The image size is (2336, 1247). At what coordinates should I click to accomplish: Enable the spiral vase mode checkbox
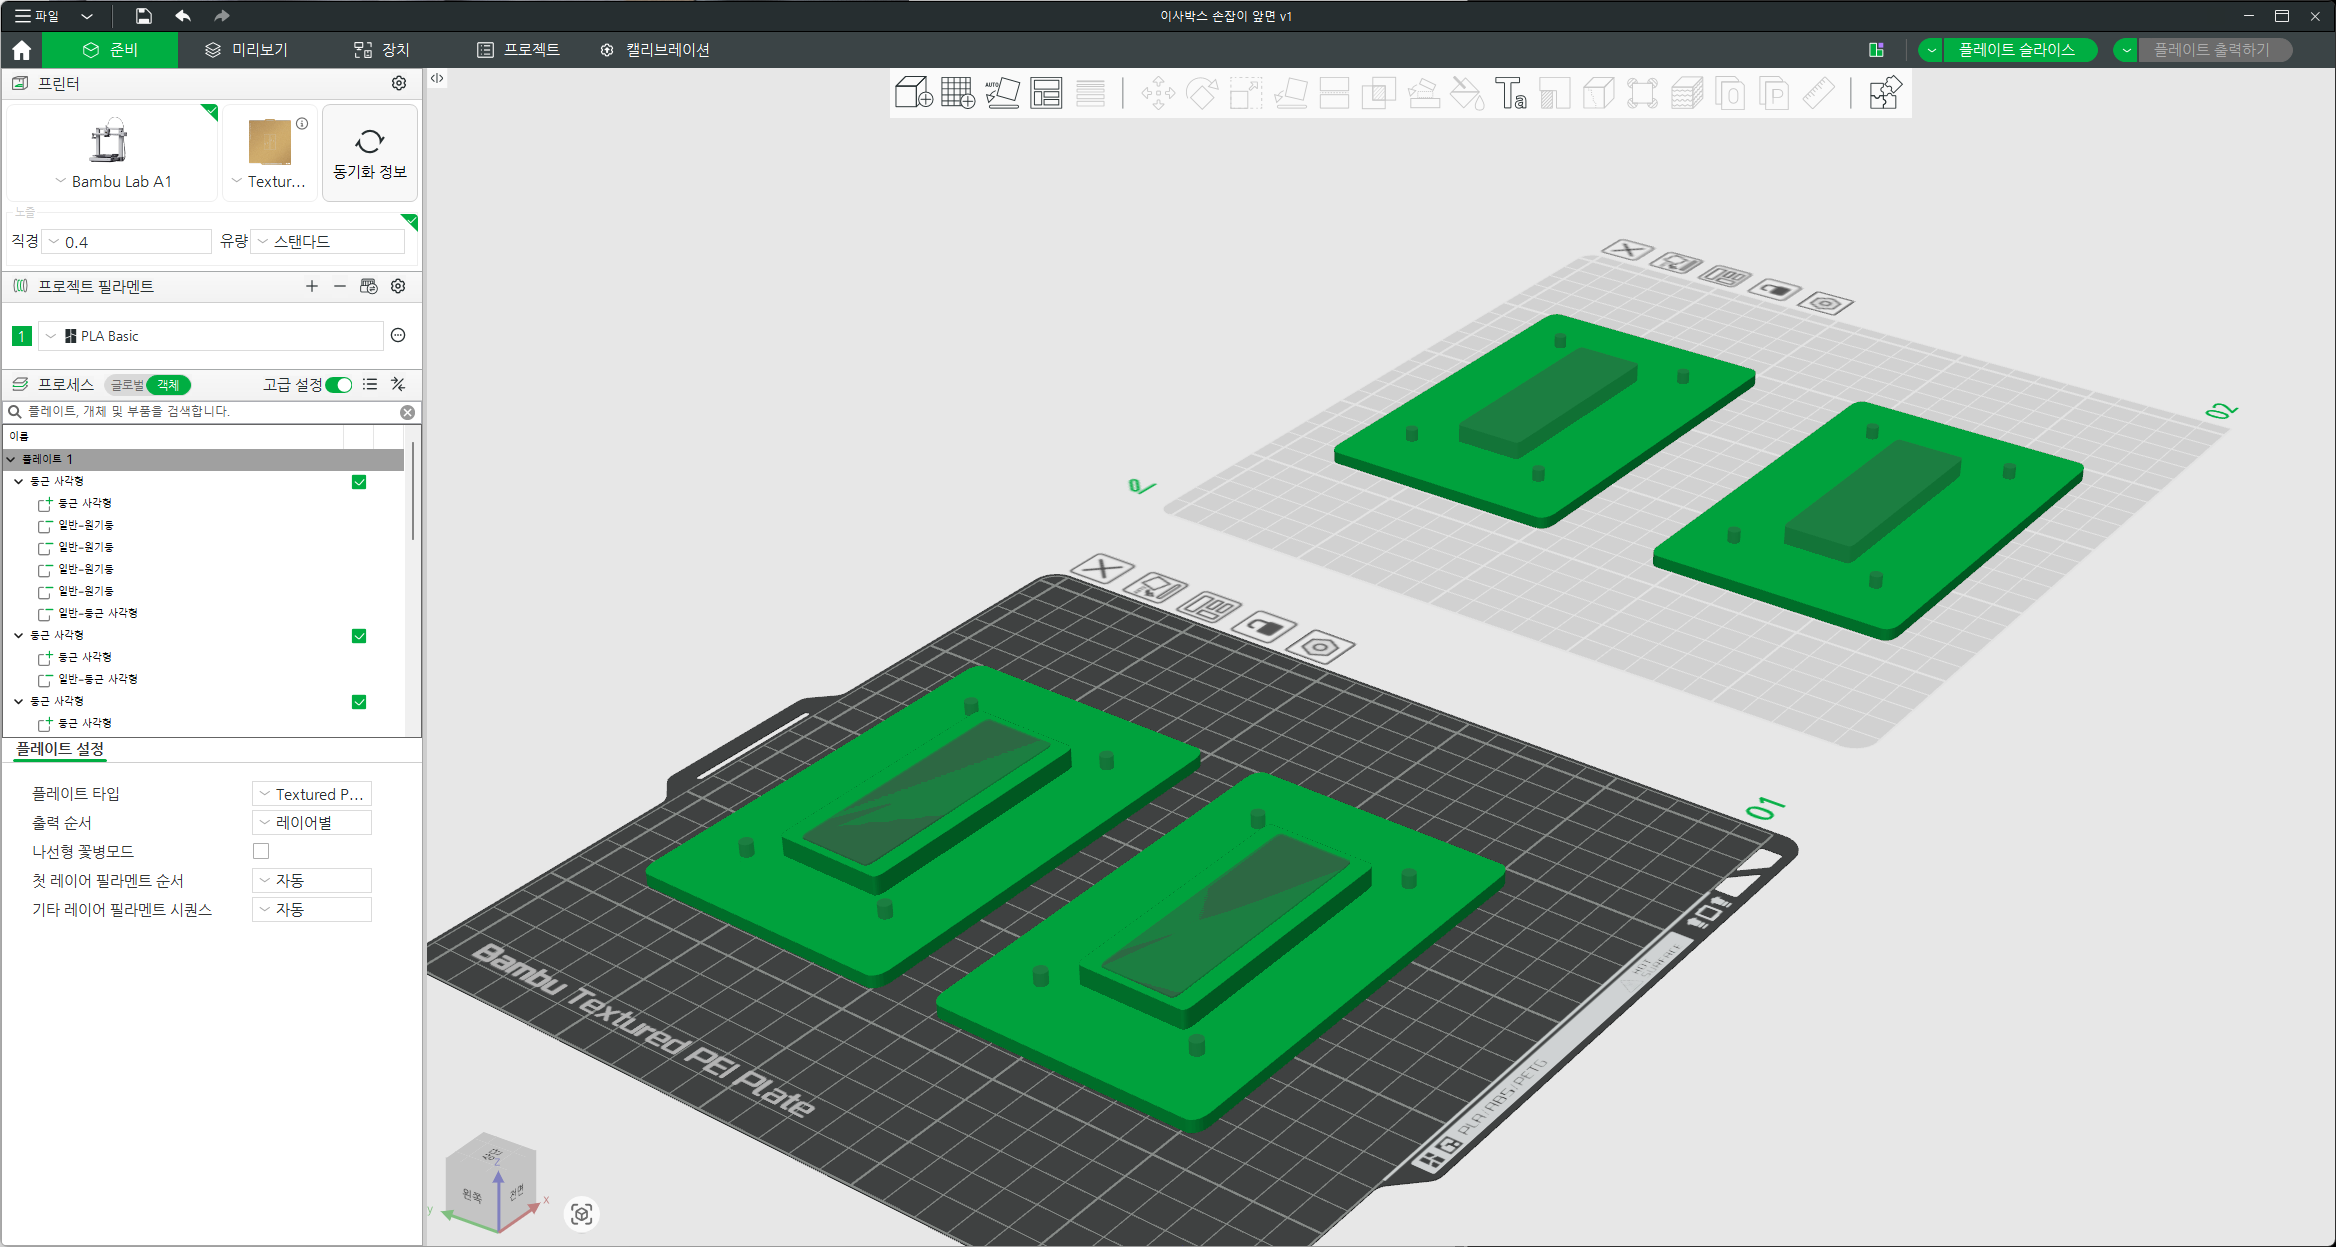pyautogui.click(x=261, y=851)
